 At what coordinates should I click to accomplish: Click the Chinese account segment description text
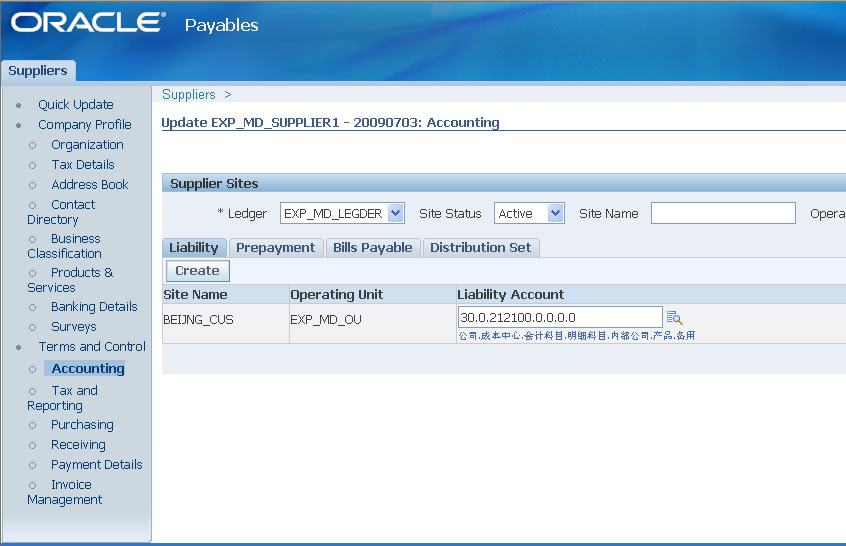pyautogui.click(x=577, y=336)
